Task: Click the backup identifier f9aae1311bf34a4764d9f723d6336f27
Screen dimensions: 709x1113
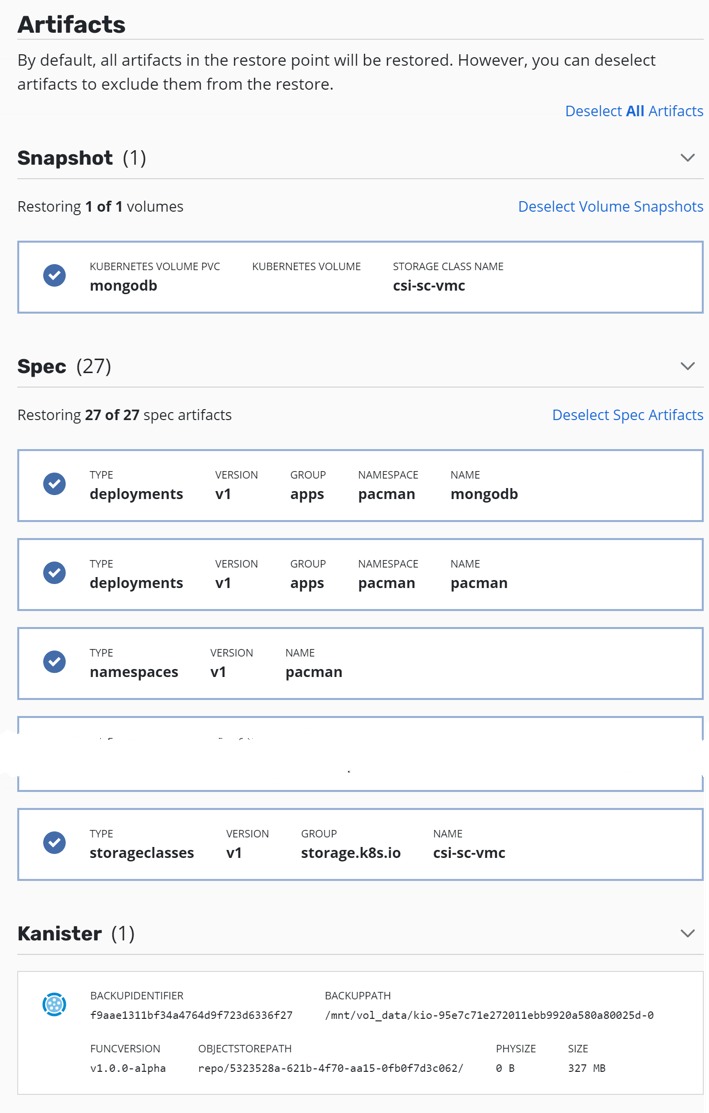Action: pyautogui.click(x=191, y=1015)
